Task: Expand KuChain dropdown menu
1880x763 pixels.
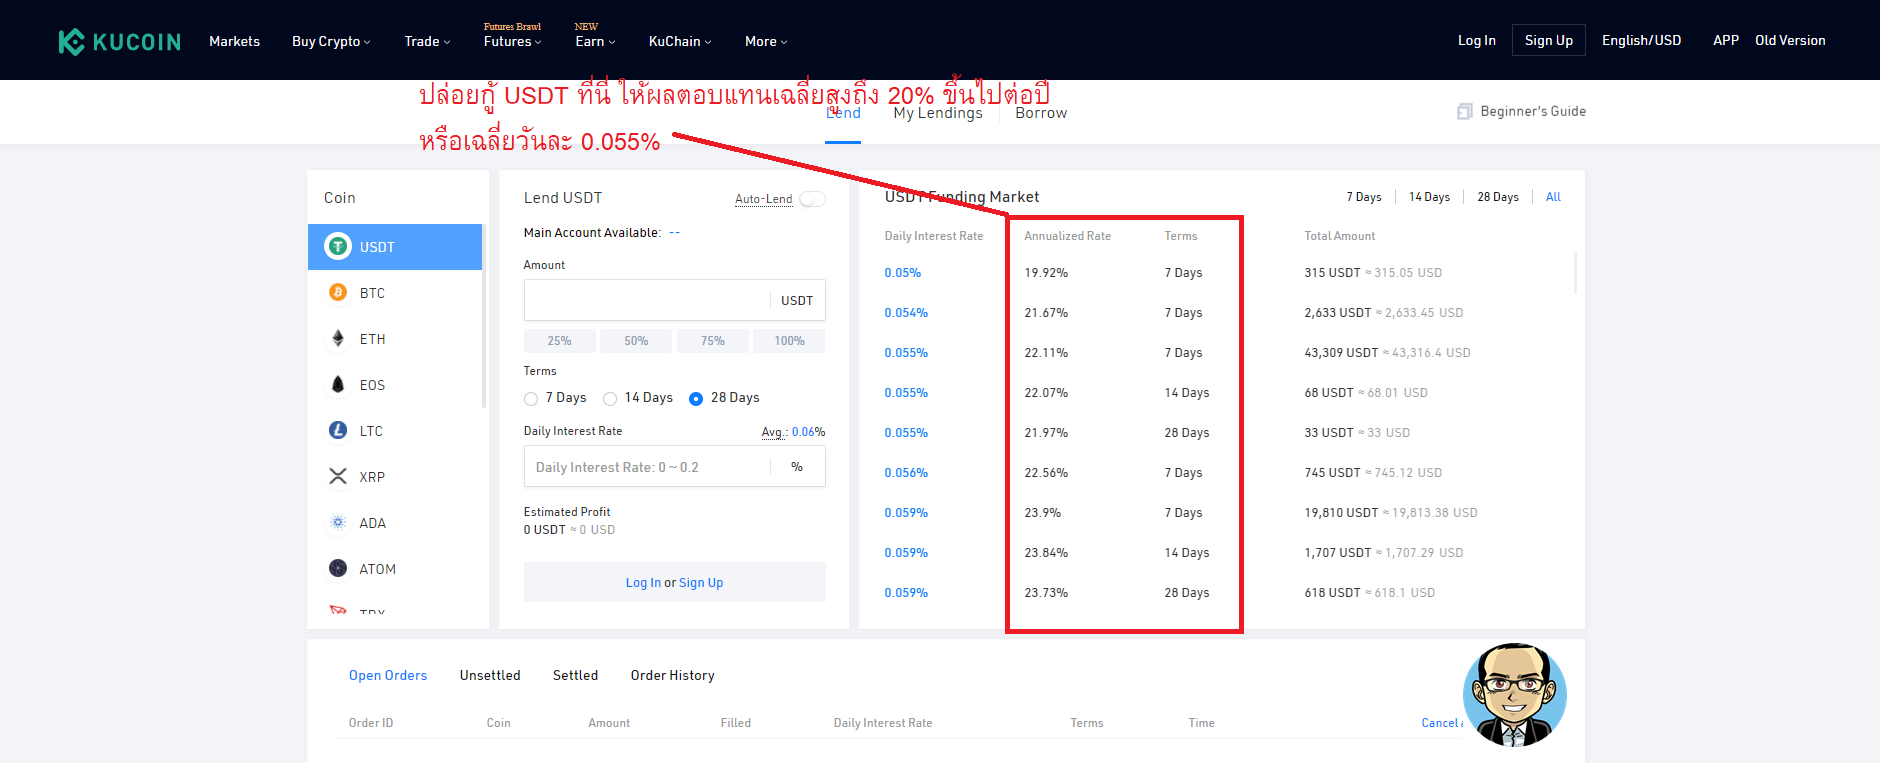Action: [680, 41]
